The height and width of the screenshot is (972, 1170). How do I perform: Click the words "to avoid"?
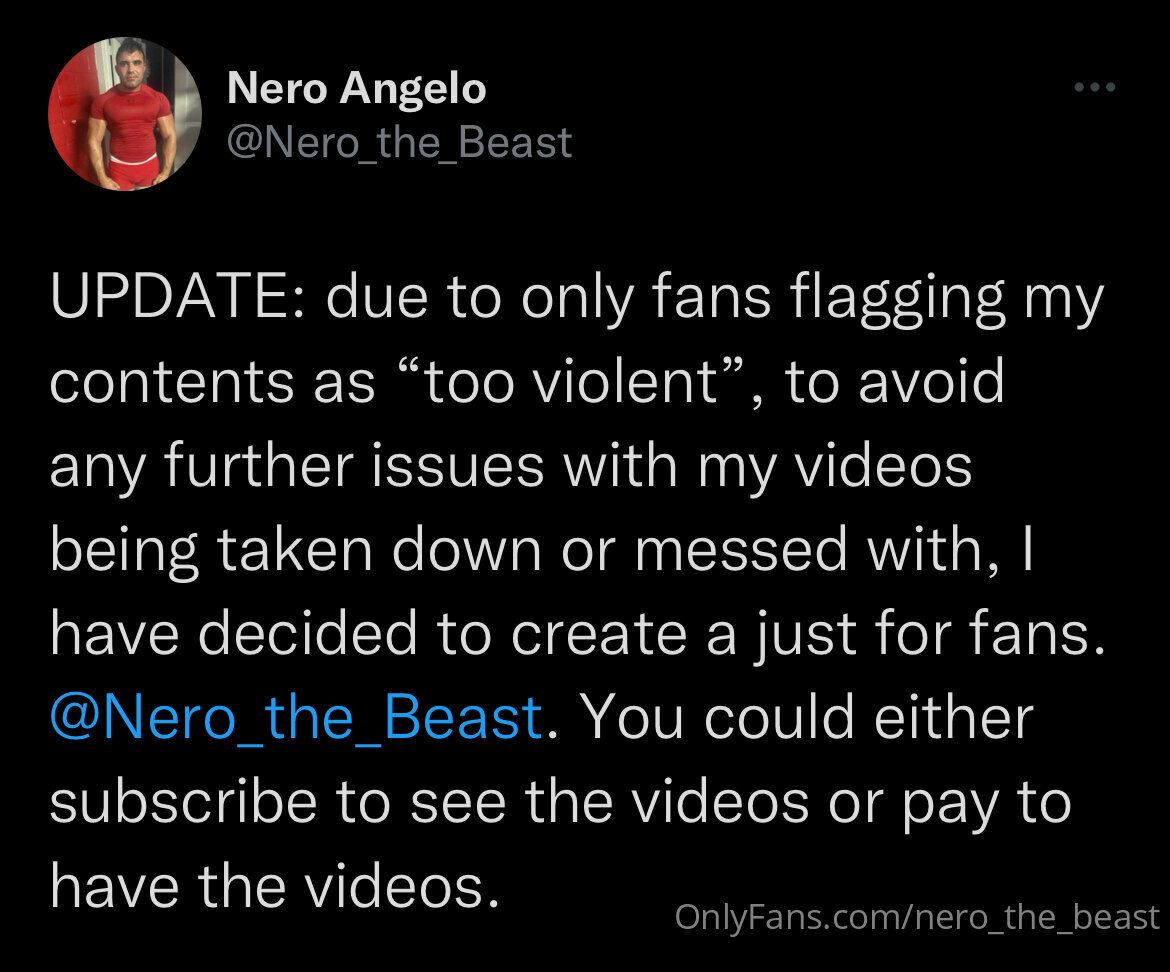pos(894,382)
